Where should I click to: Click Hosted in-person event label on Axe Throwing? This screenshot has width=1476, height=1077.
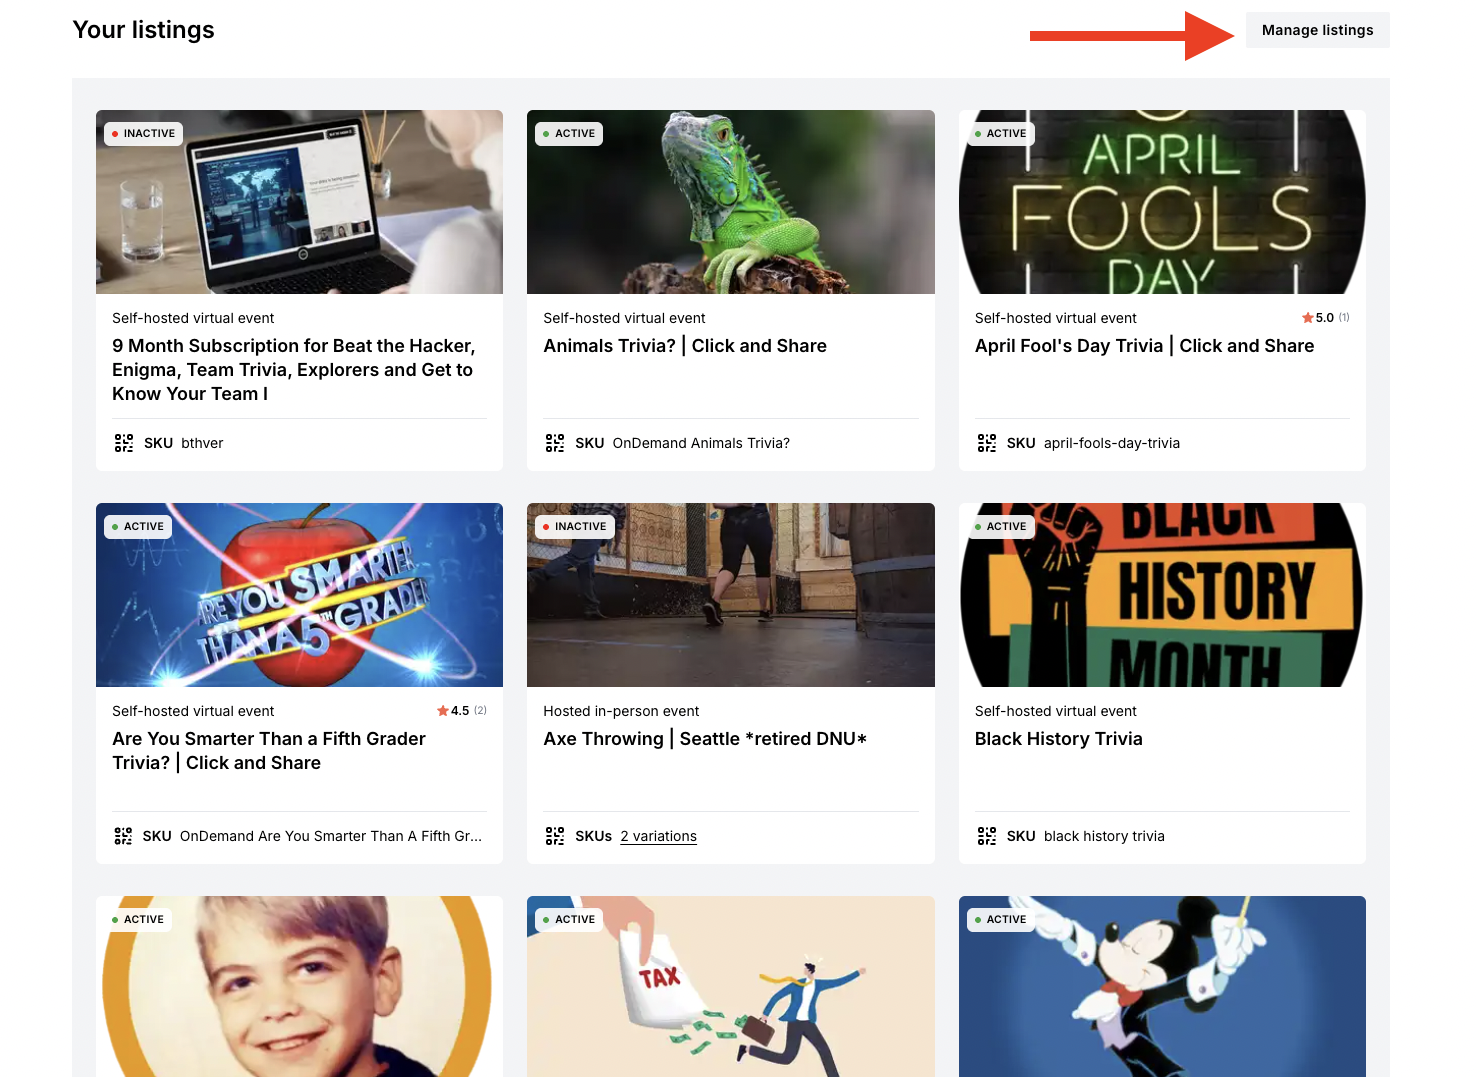click(621, 711)
